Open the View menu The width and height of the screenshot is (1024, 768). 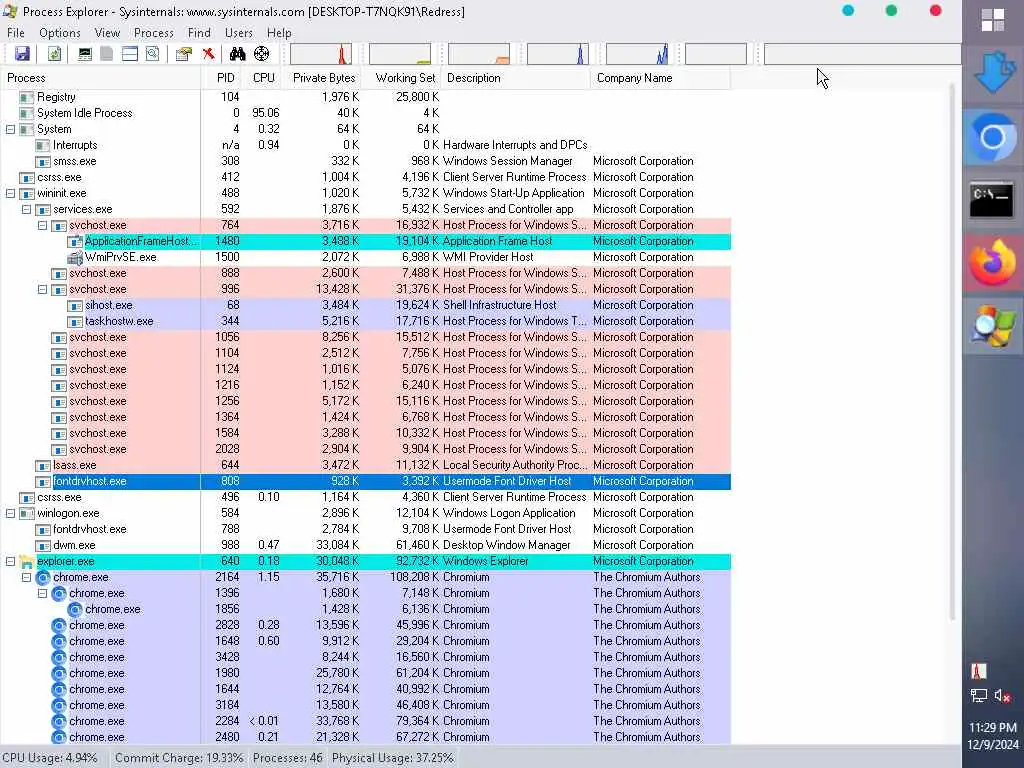tap(107, 33)
